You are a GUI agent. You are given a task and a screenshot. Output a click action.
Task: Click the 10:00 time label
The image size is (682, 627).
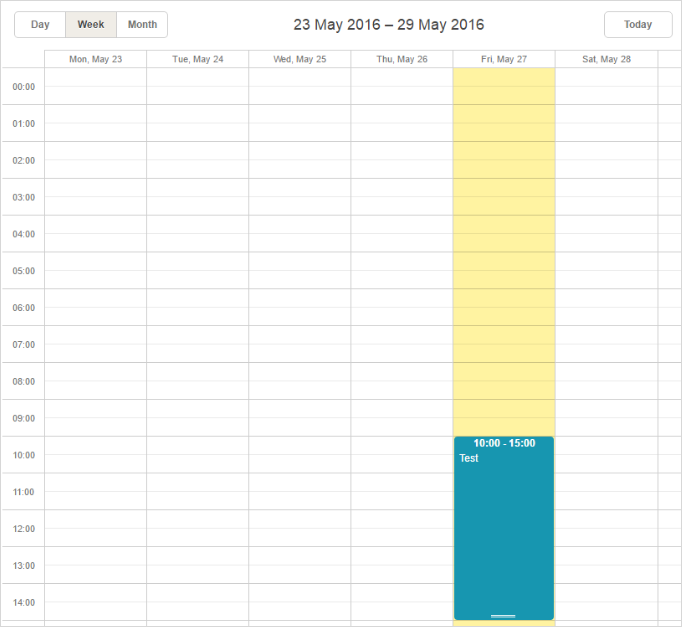point(23,455)
